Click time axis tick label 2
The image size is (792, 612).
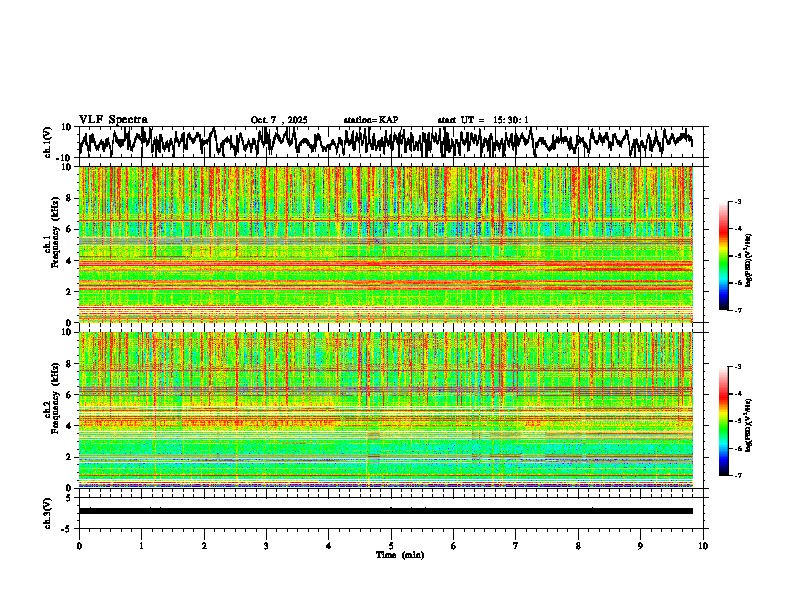204,546
